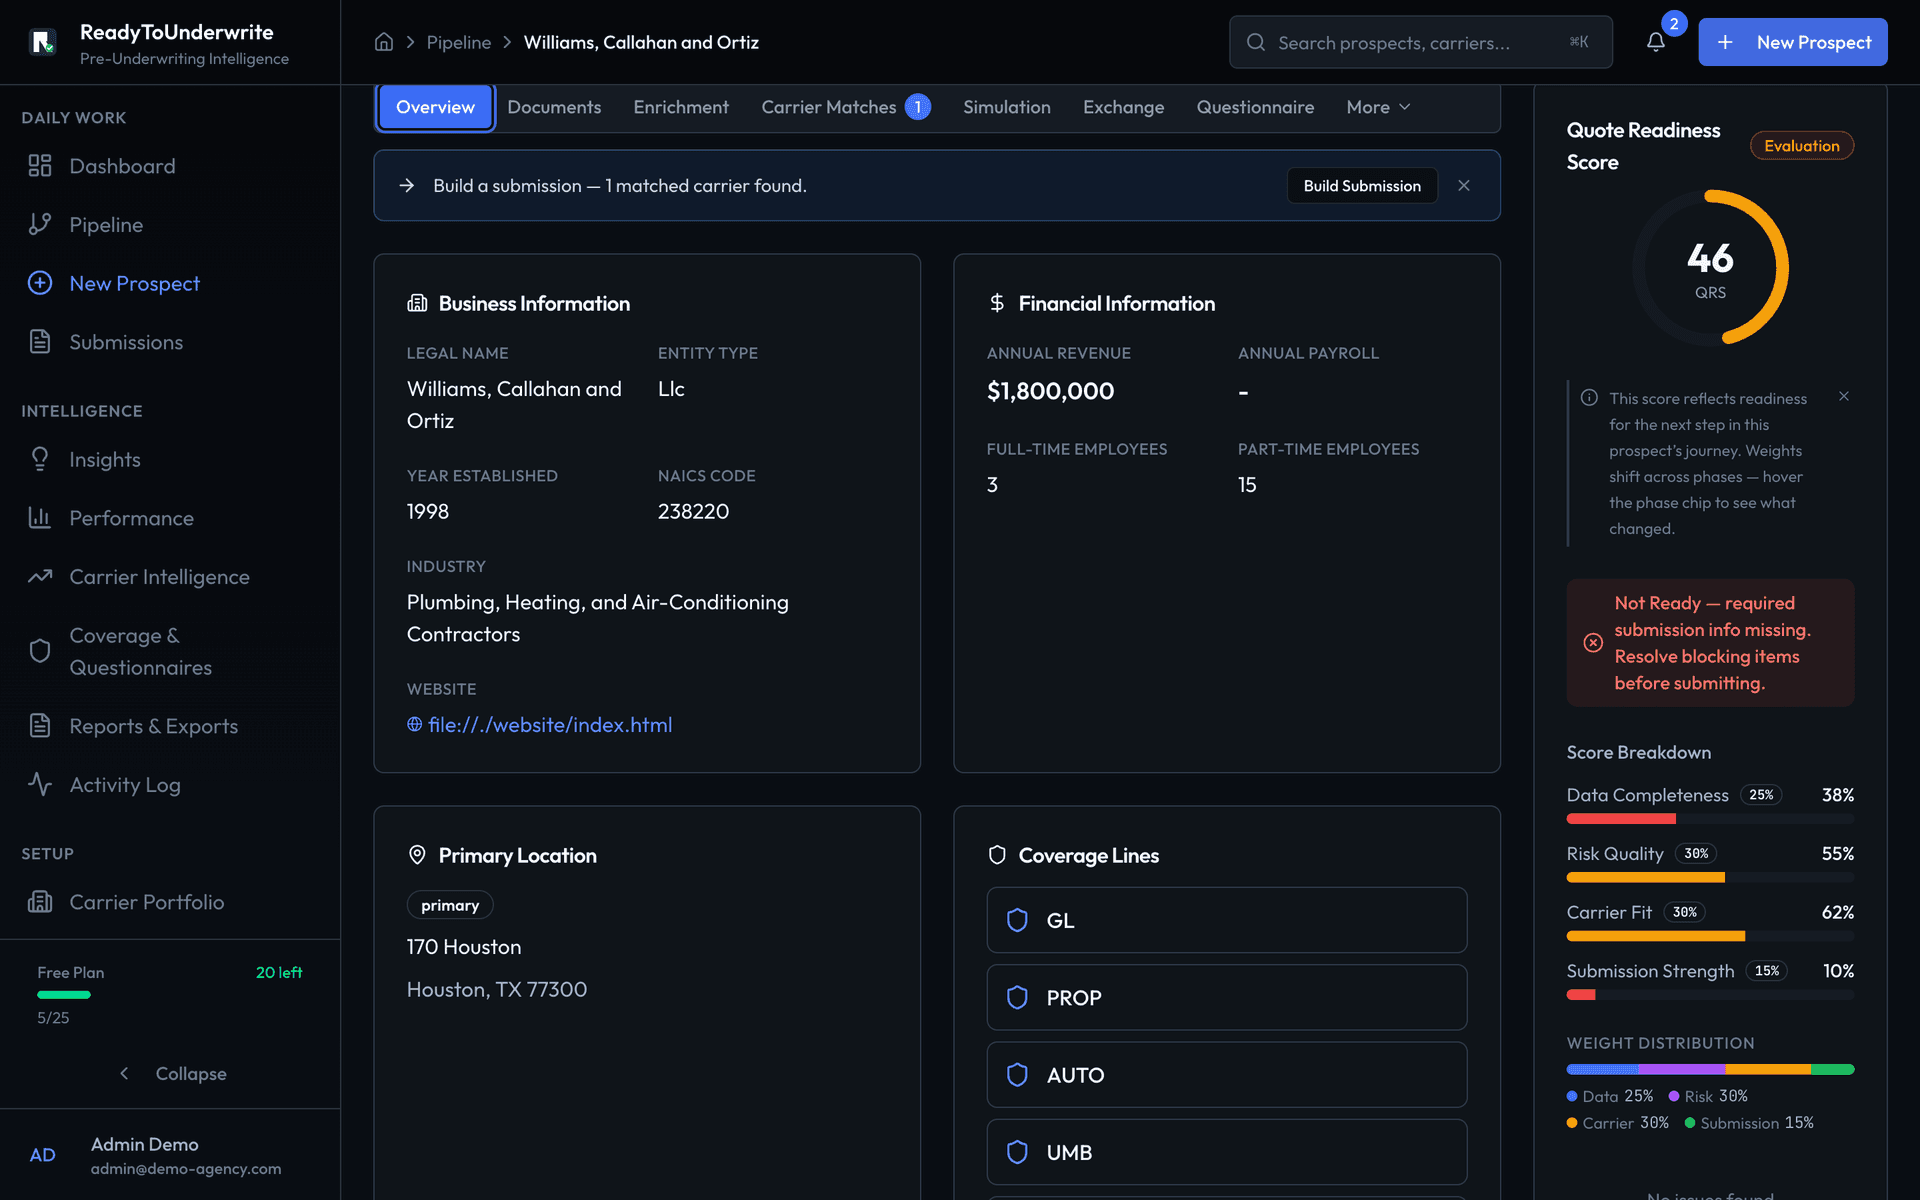Click the Risk Quality 30% weight chip
1920x1200 pixels.
(1696, 854)
